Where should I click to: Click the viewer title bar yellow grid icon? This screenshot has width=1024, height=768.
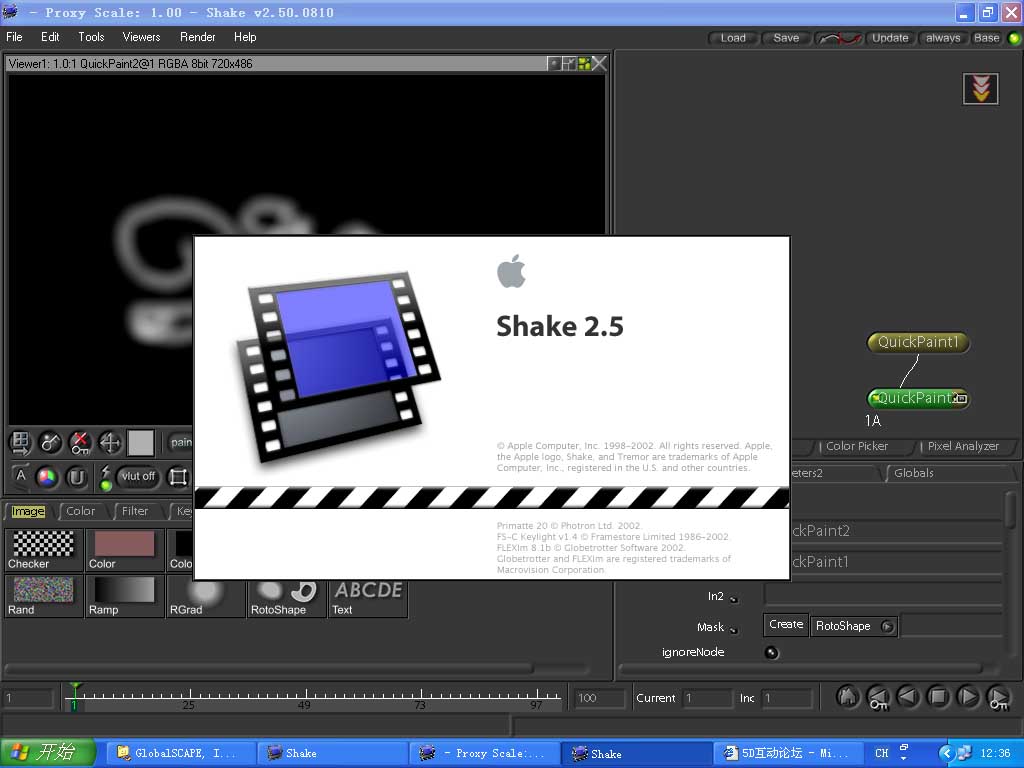tap(584, 63)
